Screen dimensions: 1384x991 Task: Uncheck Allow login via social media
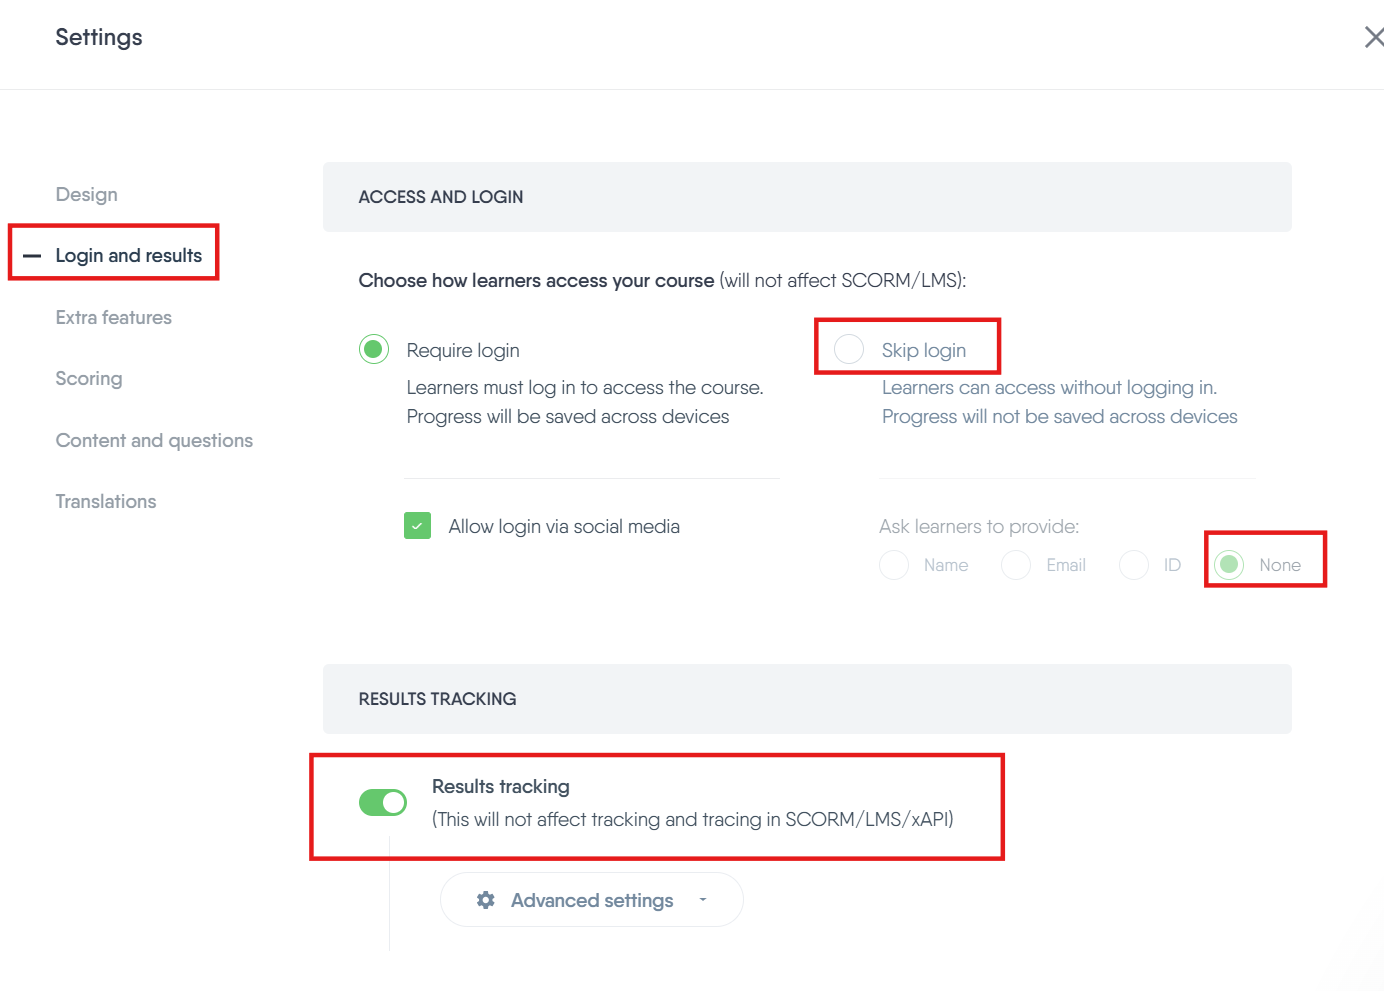417,526
